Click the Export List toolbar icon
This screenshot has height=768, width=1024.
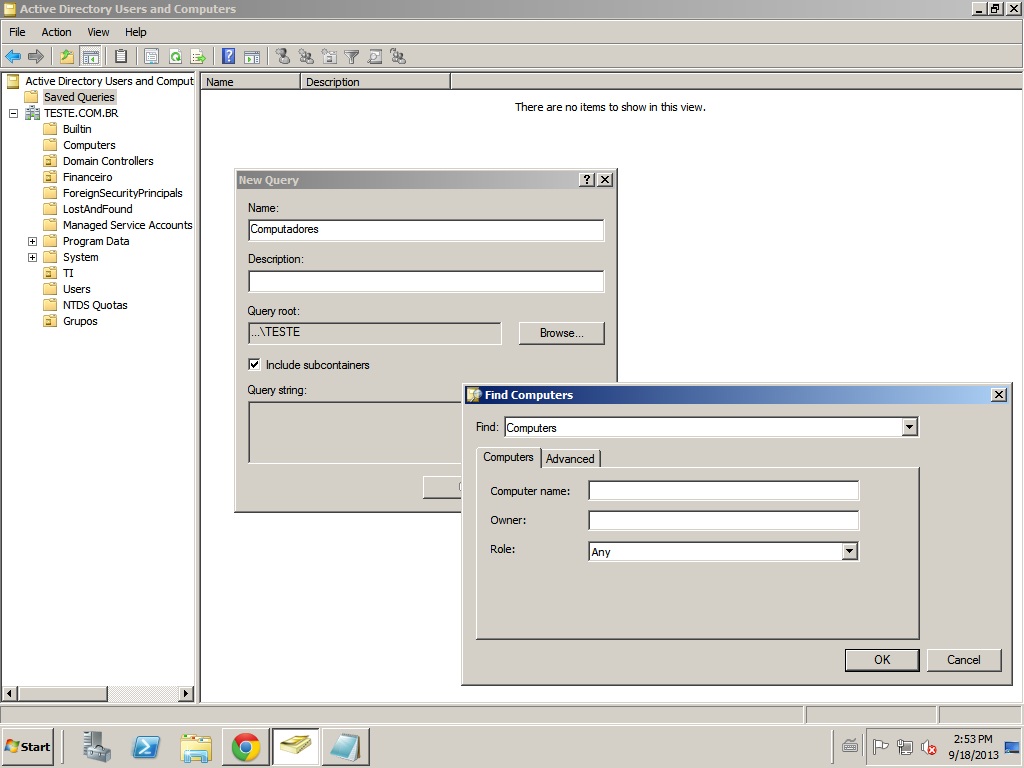[198, 57]
